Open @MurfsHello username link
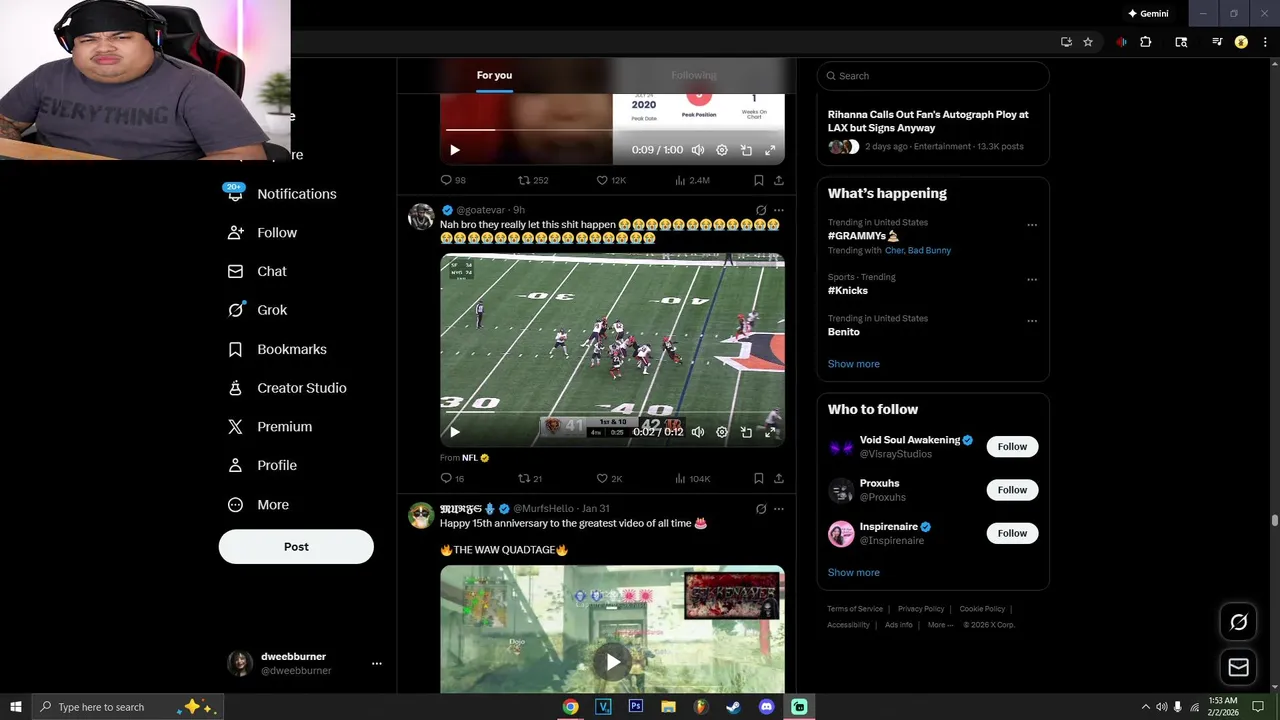1280x720 pixels. (x=544, y=508)
